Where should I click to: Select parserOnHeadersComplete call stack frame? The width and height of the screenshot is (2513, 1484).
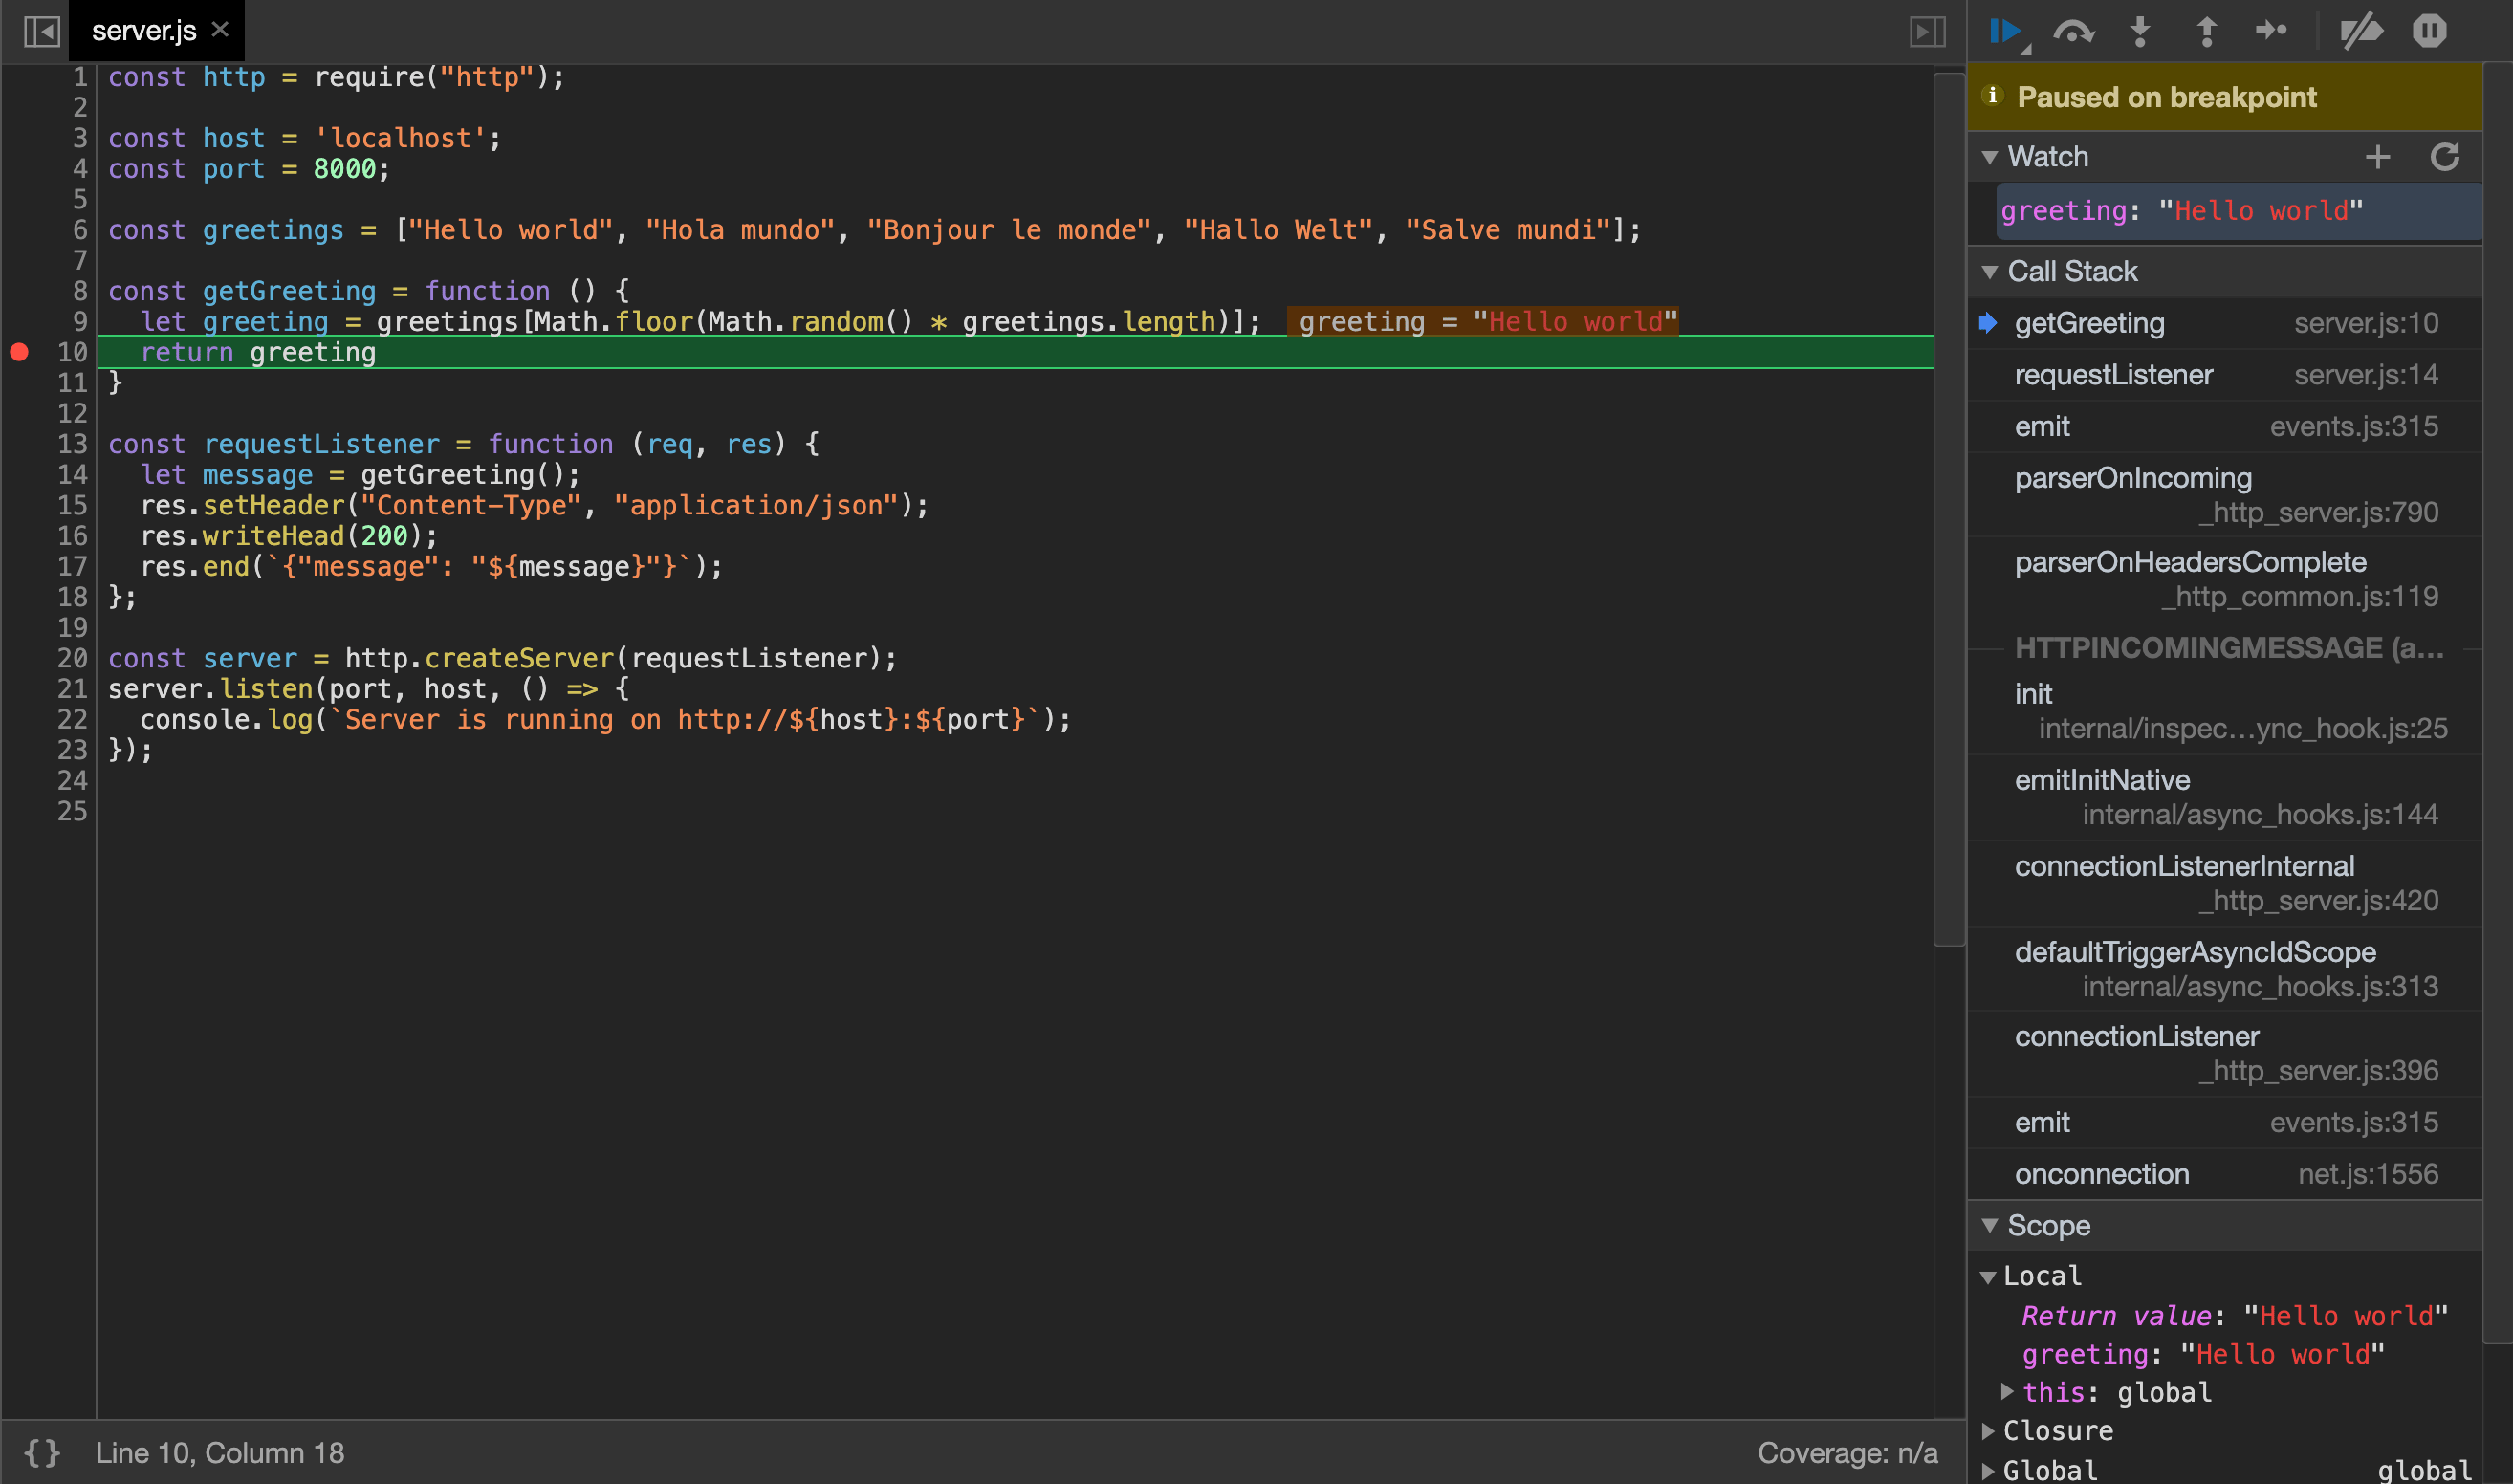click(2225, 579)
